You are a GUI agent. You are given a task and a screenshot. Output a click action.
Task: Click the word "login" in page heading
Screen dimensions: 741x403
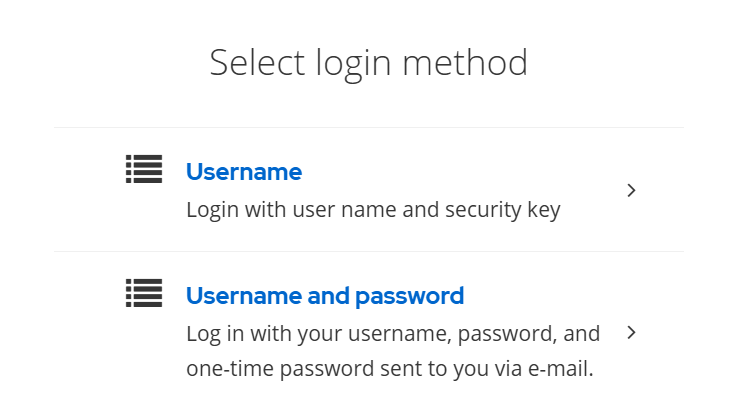coord(354,64)
